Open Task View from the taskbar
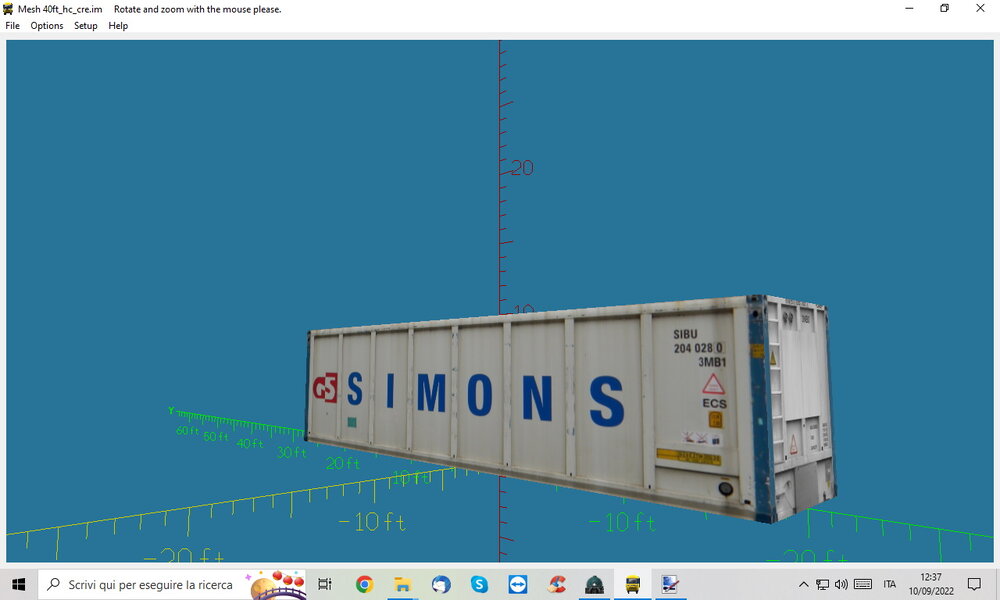Screen dimensions: 1000x600 pyautogui.click(x=325, y=584)
